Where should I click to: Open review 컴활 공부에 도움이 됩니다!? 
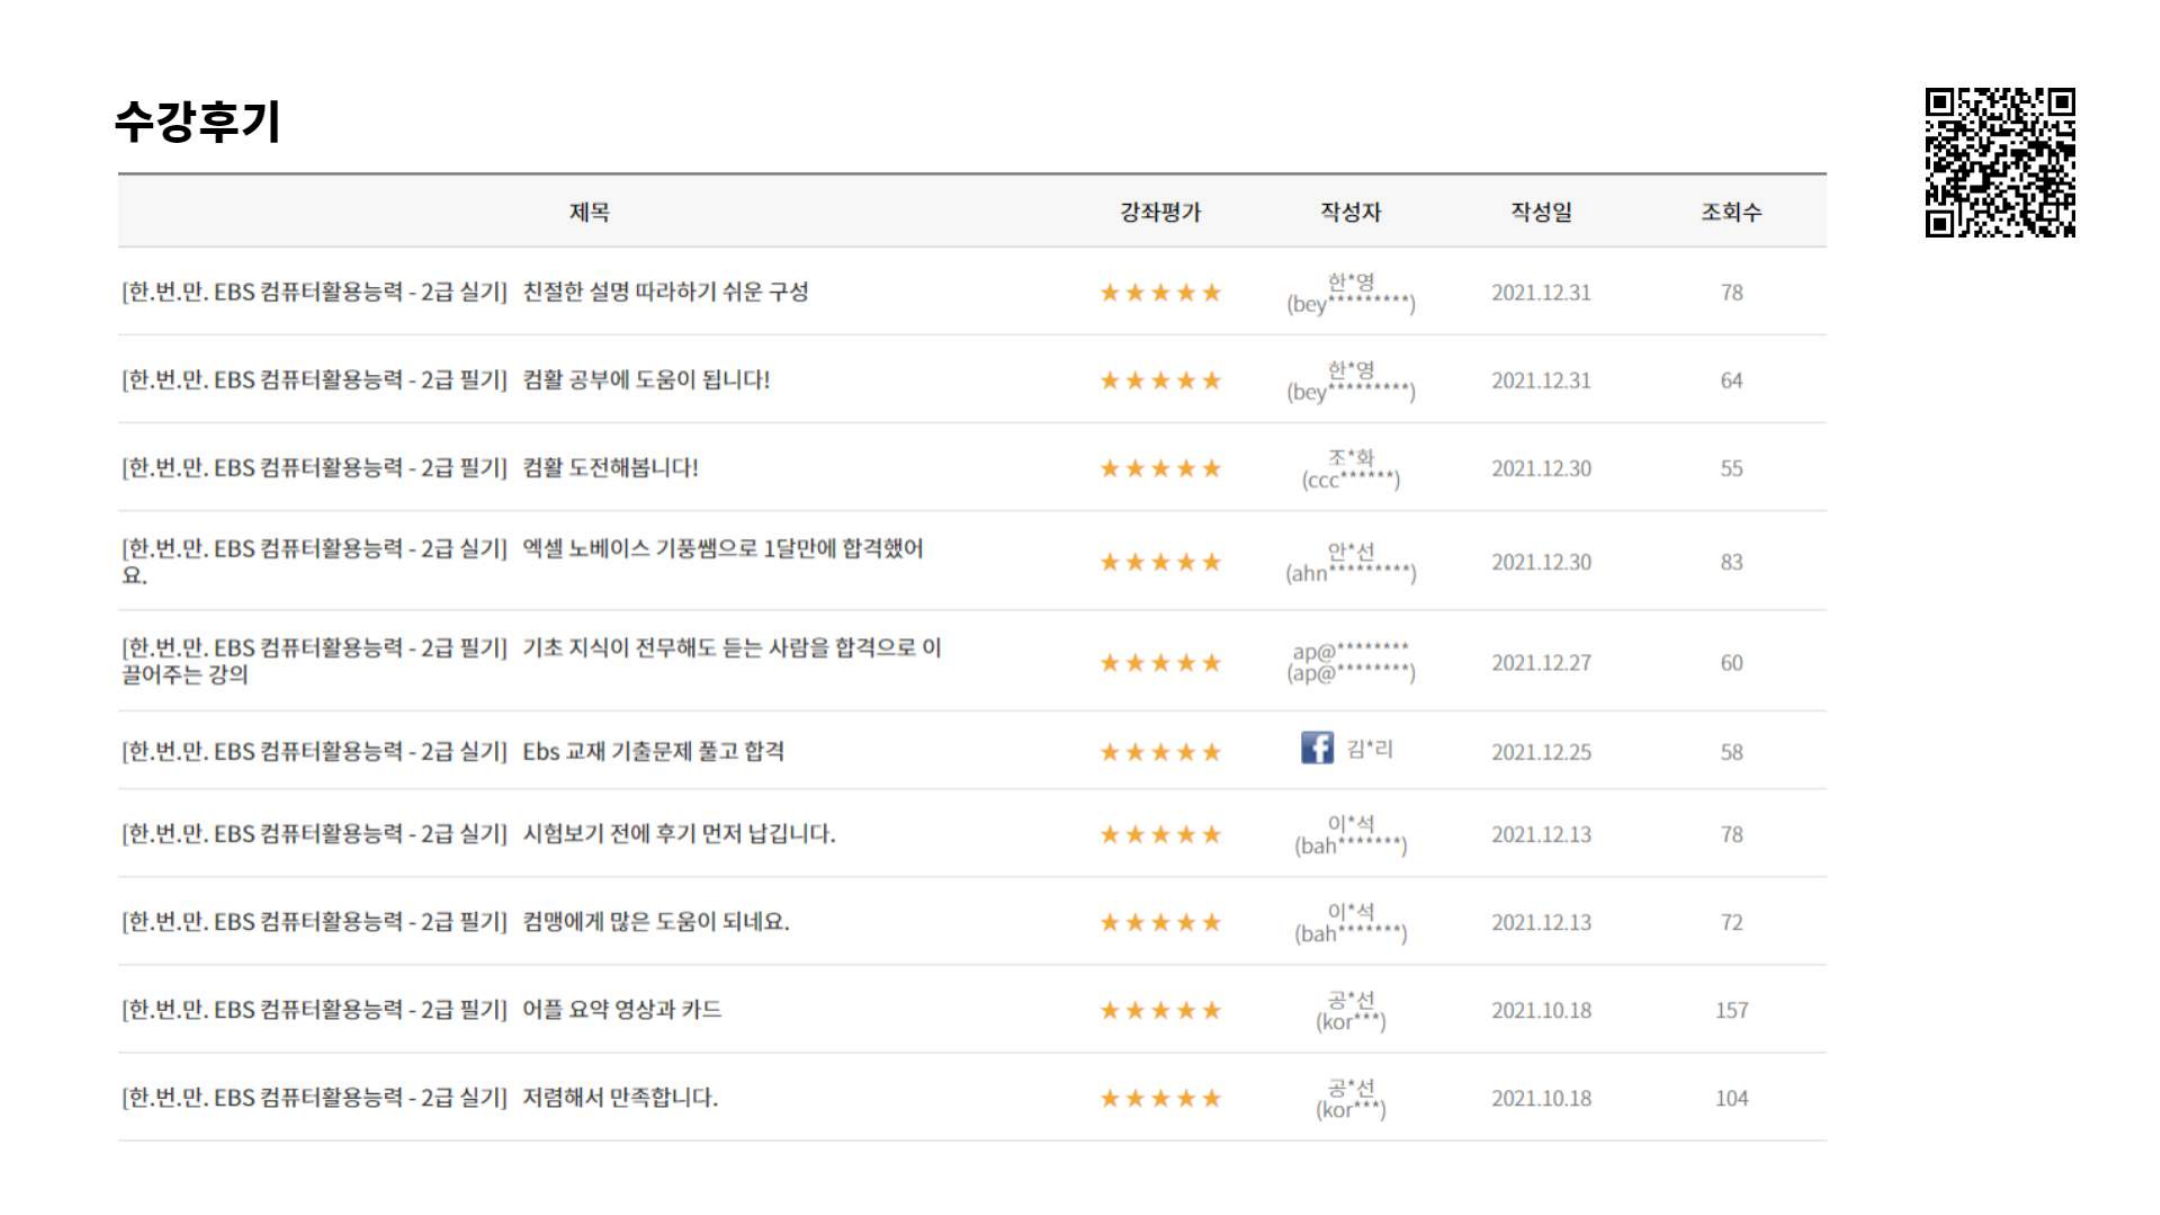[x=646, y=380]
